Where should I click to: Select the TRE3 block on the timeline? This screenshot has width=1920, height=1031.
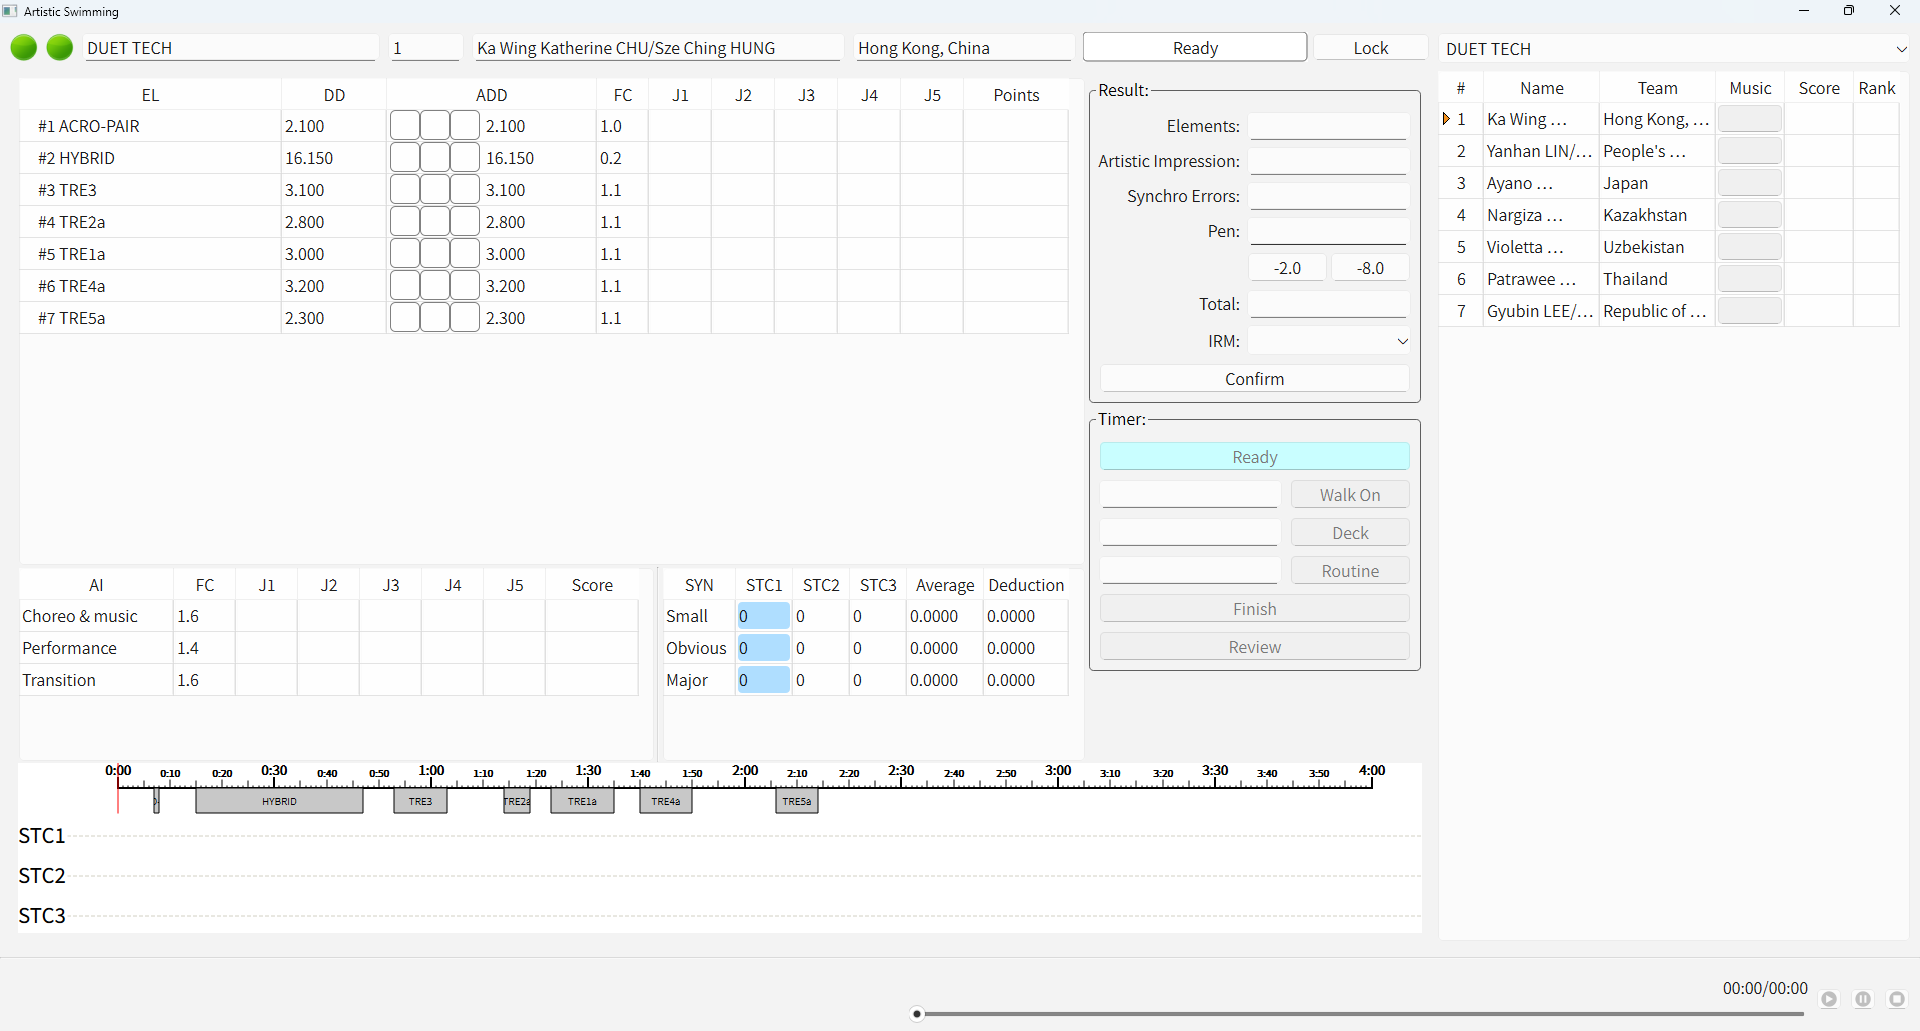coord(421,801)
